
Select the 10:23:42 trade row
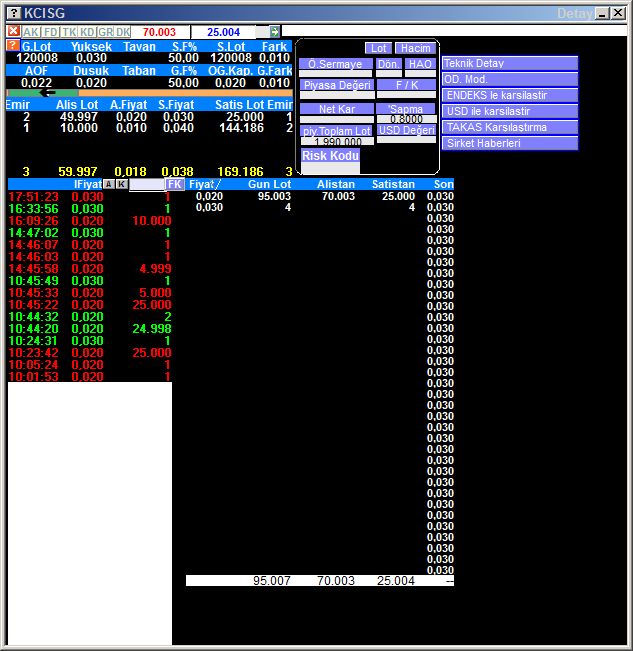pyautogui.click(x=90, y=353)
